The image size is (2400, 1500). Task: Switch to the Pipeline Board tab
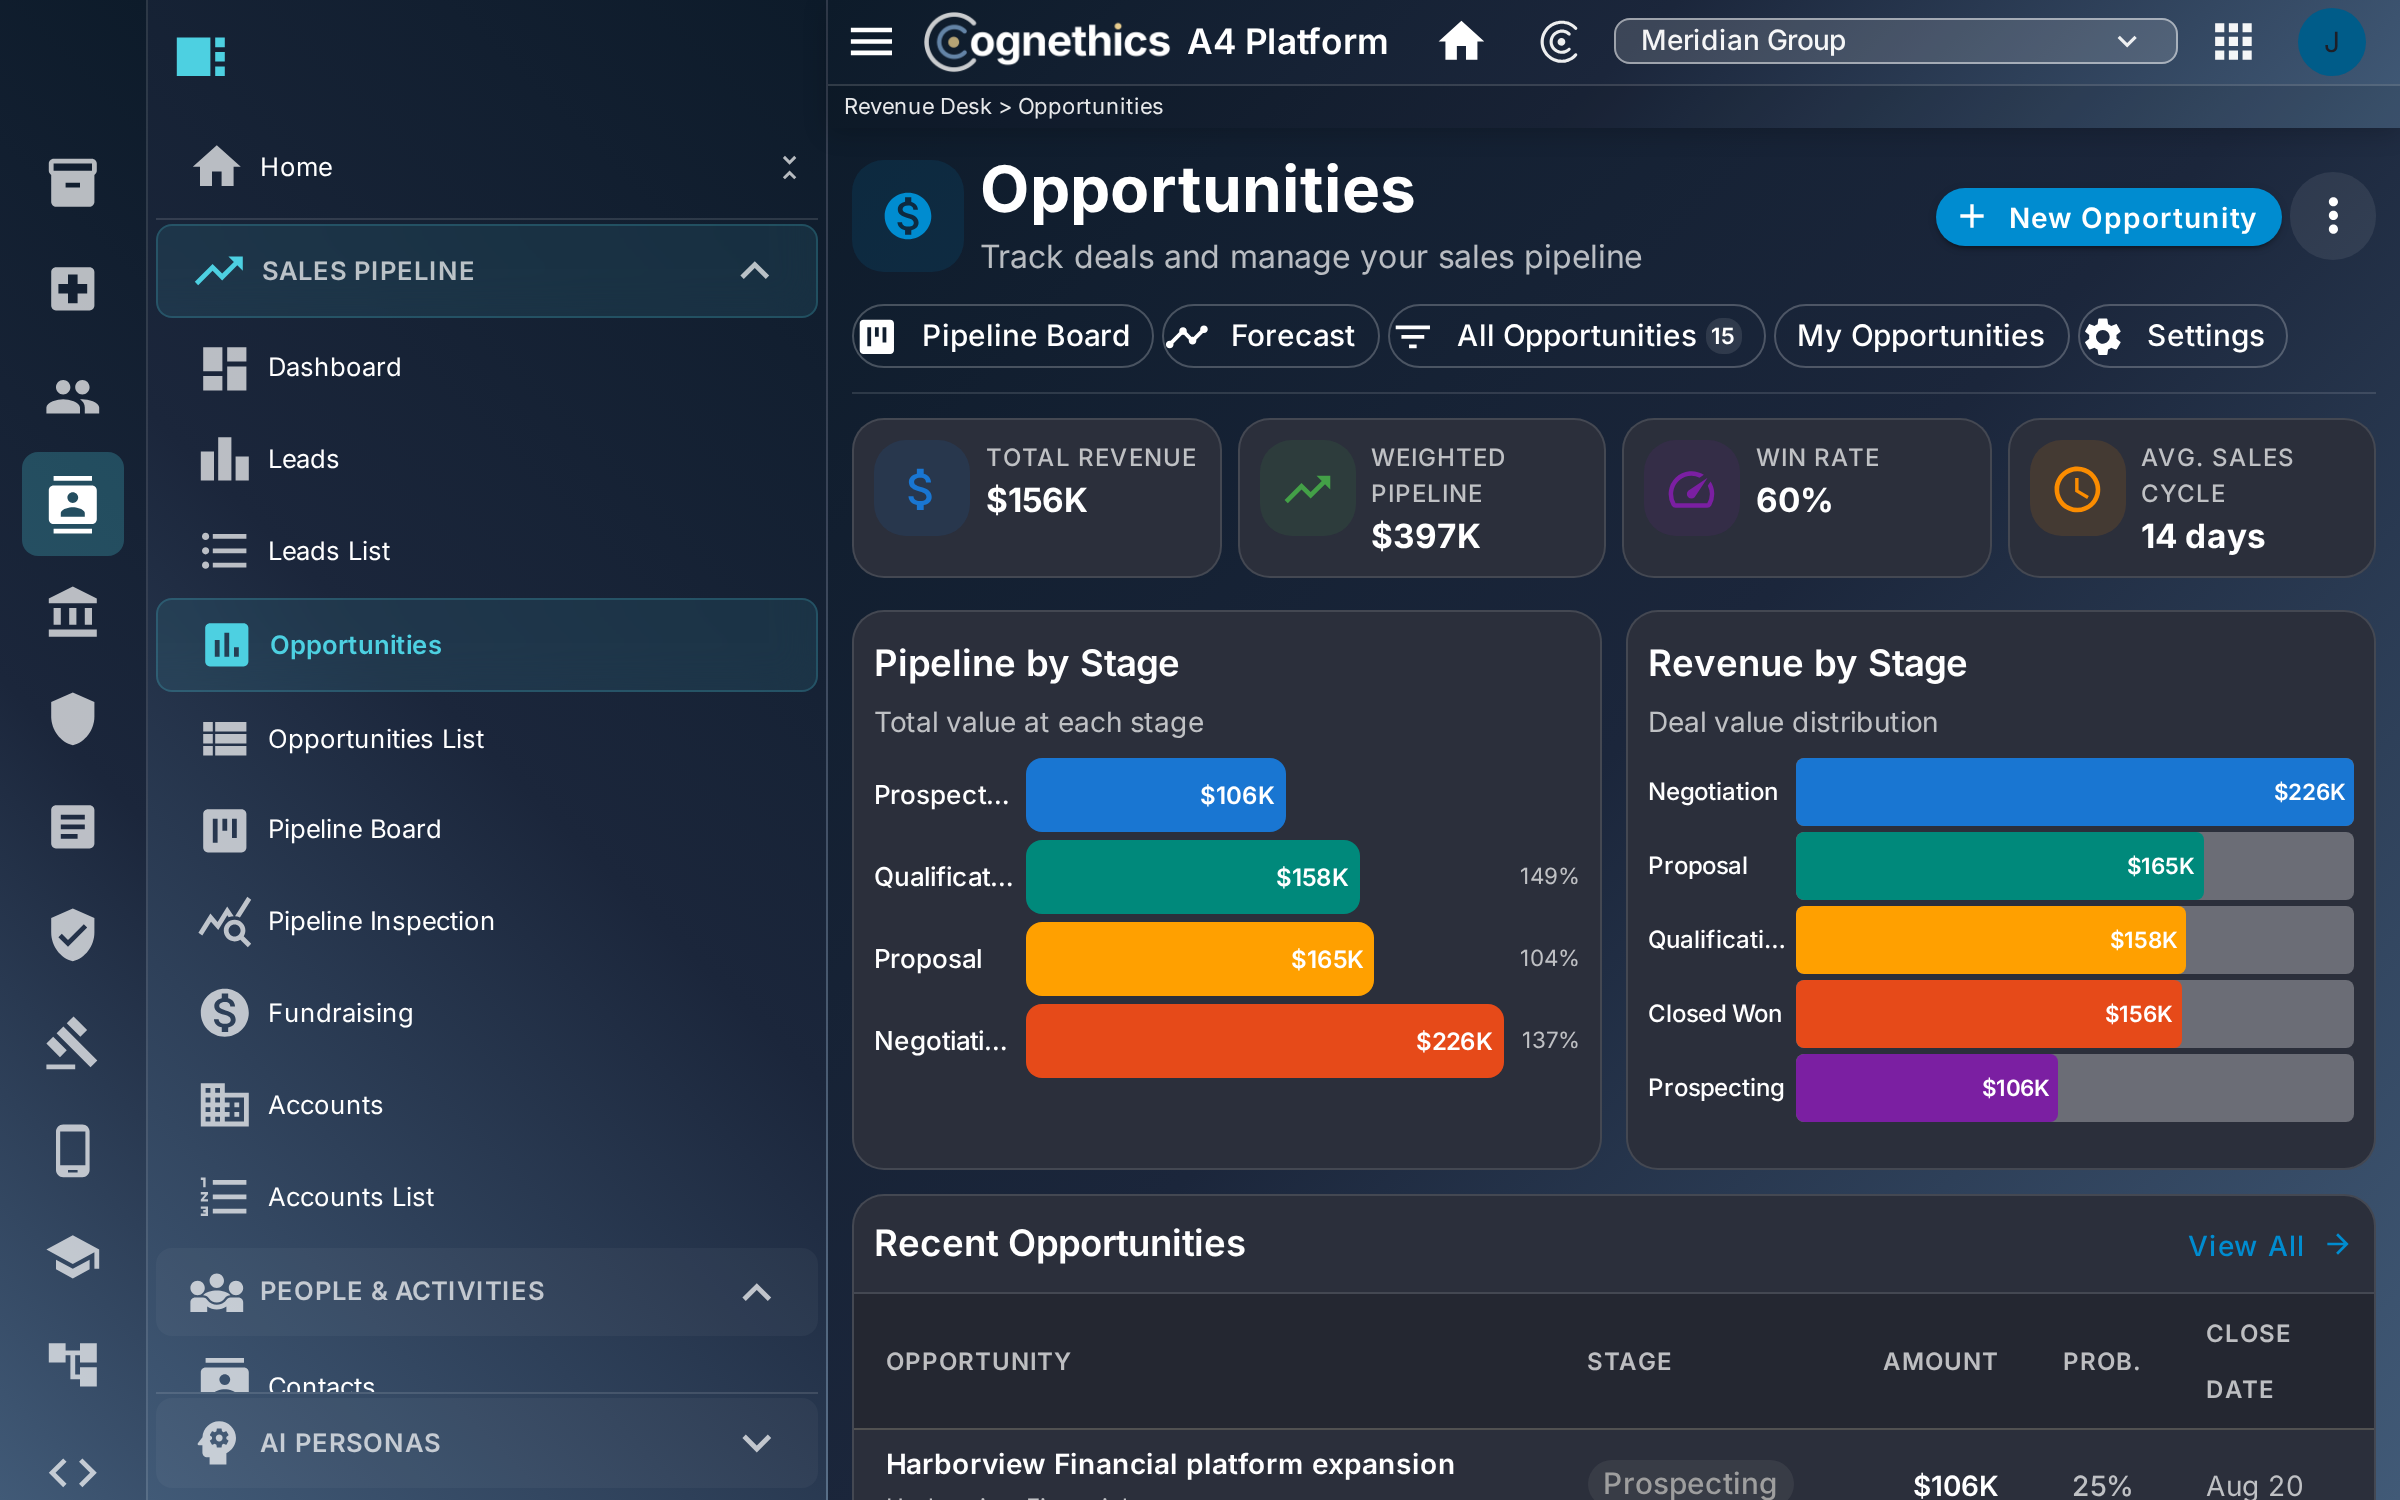(1002, 336)
